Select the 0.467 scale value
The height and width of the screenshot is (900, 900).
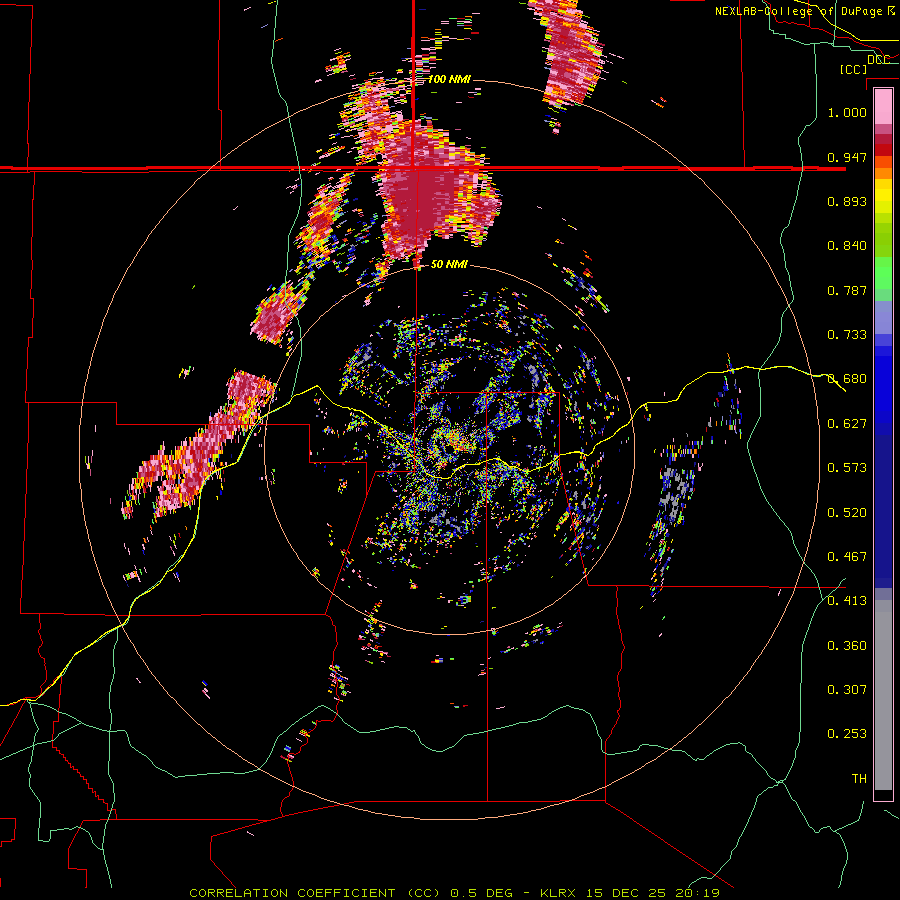847,557
